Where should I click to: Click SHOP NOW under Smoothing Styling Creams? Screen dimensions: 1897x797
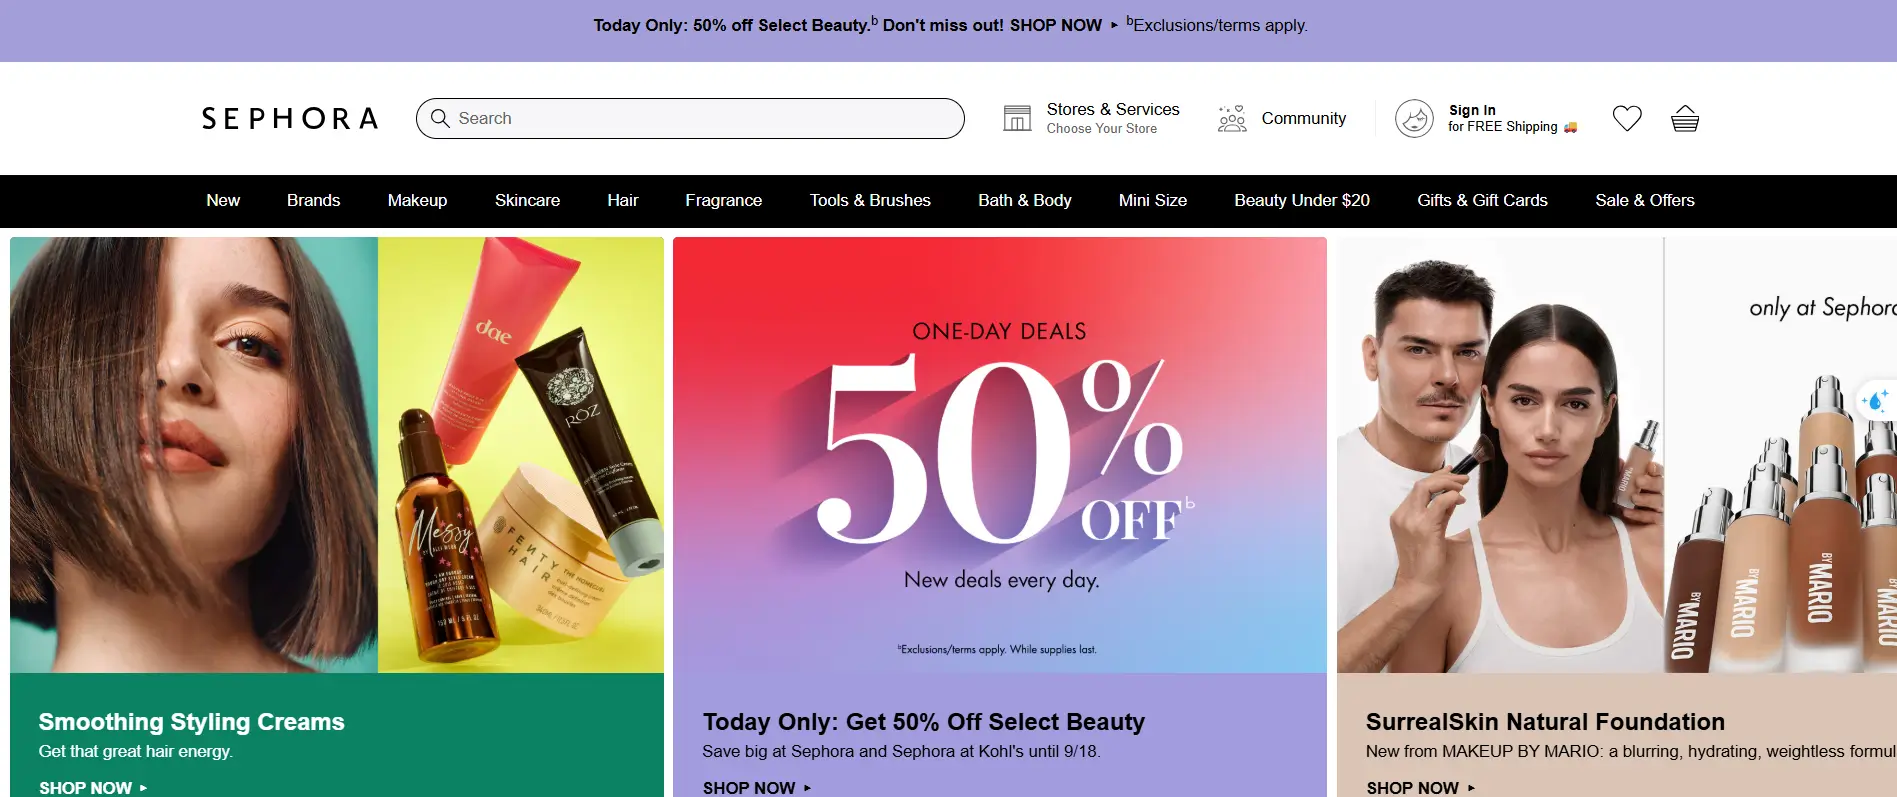93,788
